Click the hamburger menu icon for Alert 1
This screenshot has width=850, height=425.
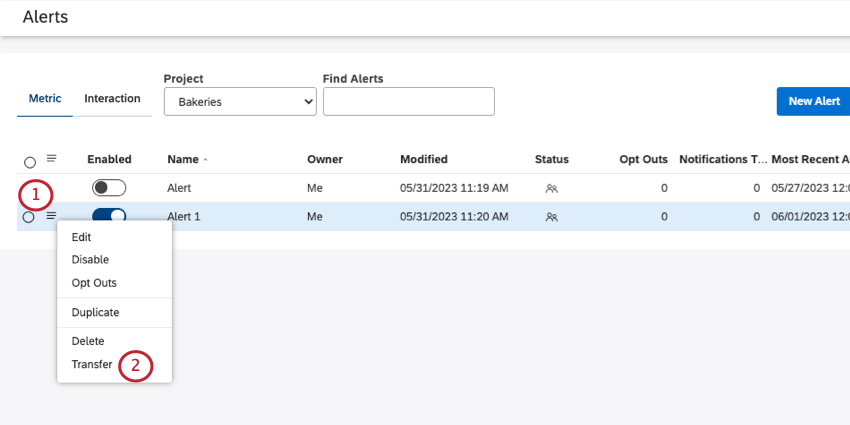[x=51, y=216]
